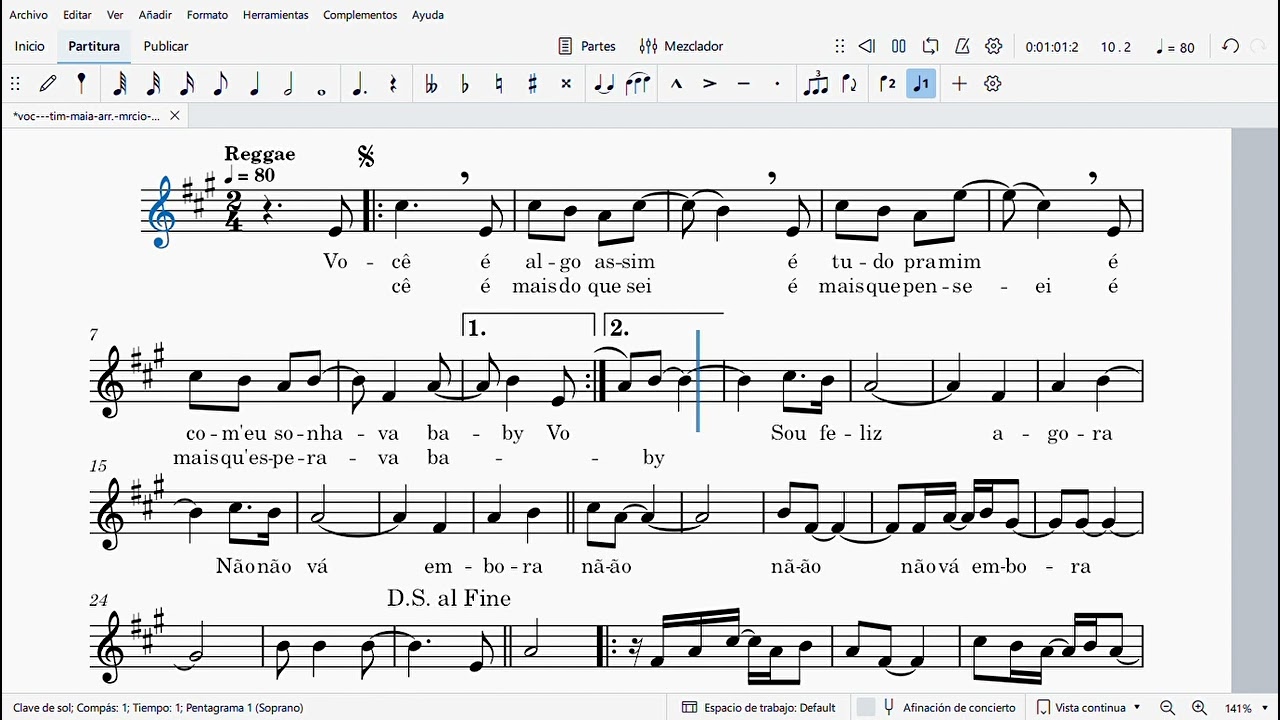Open the Herramientas menu
Screen dimensions: 1280x720
[x=275, y=15]
